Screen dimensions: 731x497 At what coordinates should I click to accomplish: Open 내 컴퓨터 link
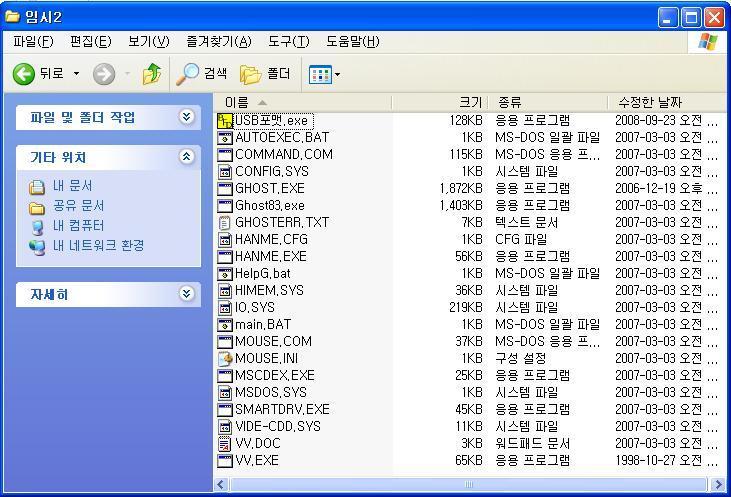pyautogui.click(x=78, y=226)
